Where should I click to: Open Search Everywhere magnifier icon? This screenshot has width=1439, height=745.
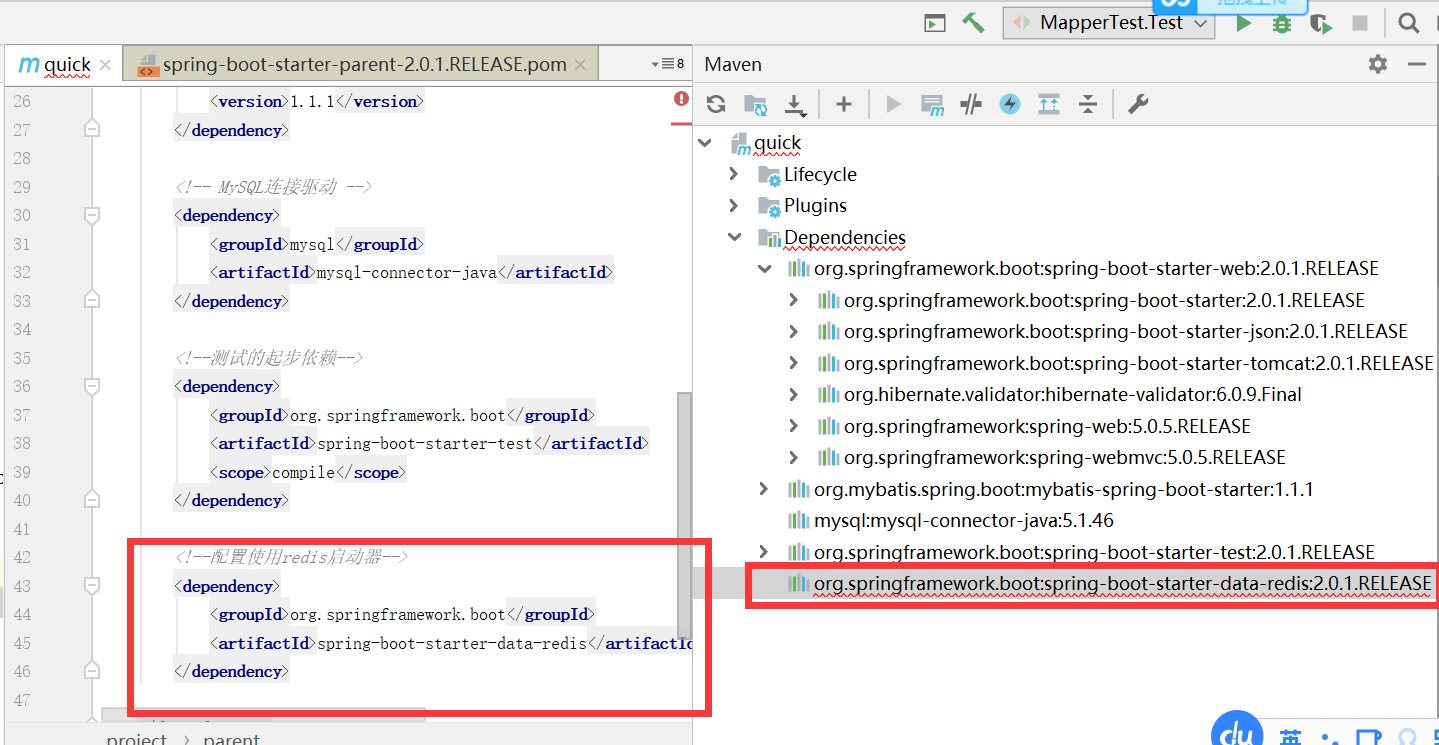pyautogui.click(x=1408, y=23)
